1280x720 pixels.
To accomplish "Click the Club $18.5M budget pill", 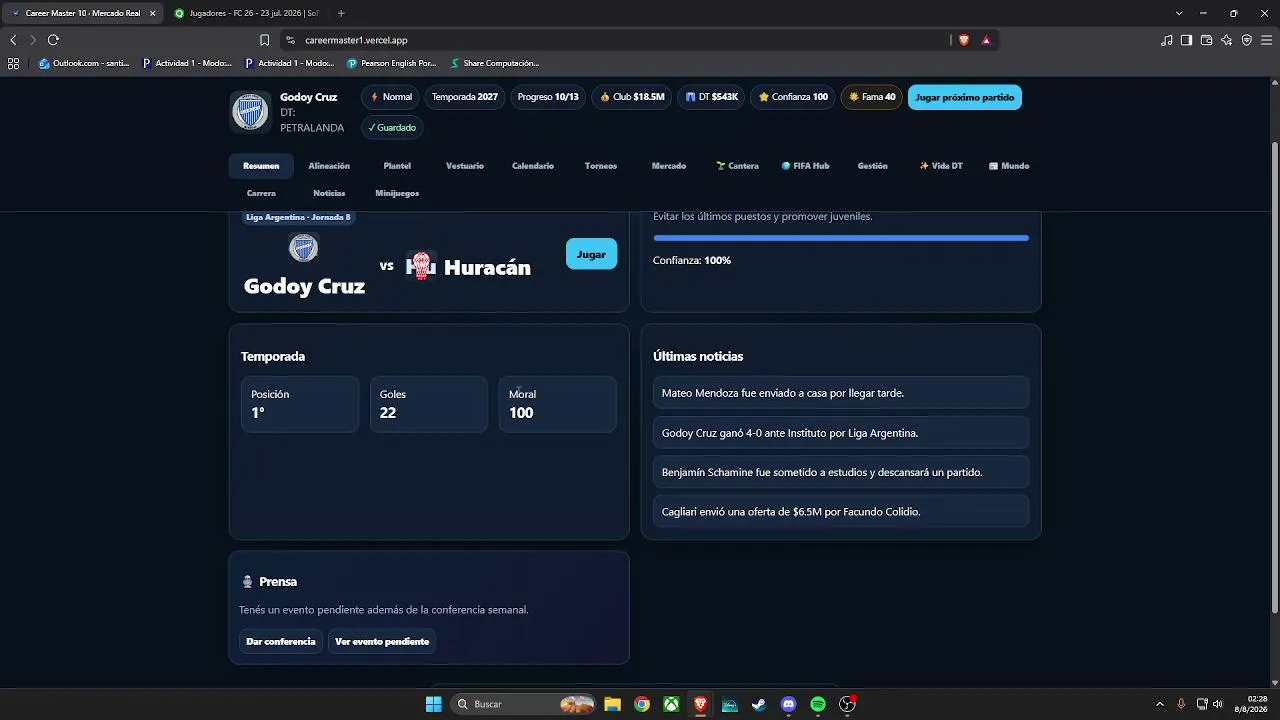I will [x=633, y=97].
